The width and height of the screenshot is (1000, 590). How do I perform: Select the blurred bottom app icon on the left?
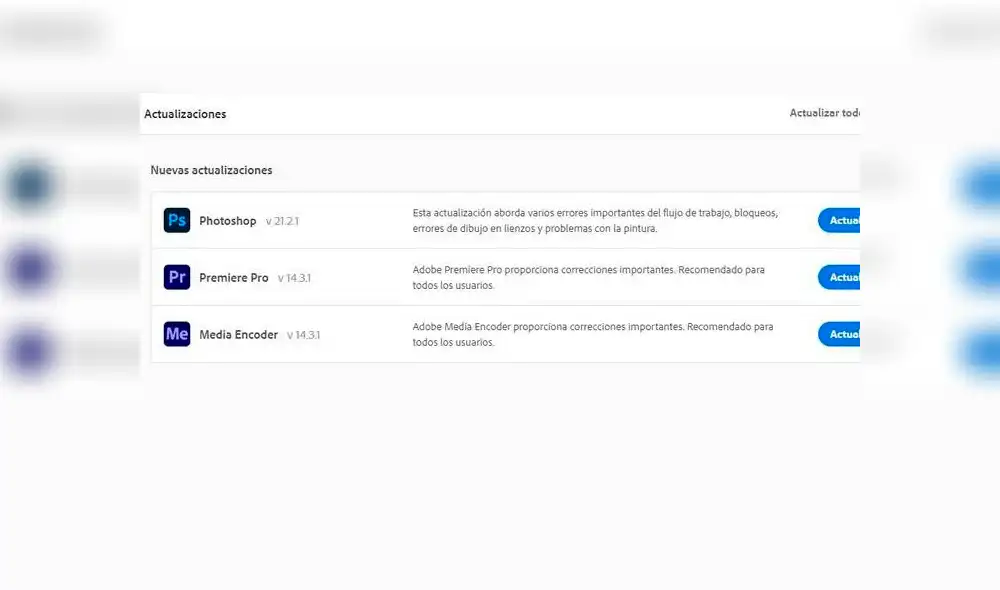click(x=30, y=352)
